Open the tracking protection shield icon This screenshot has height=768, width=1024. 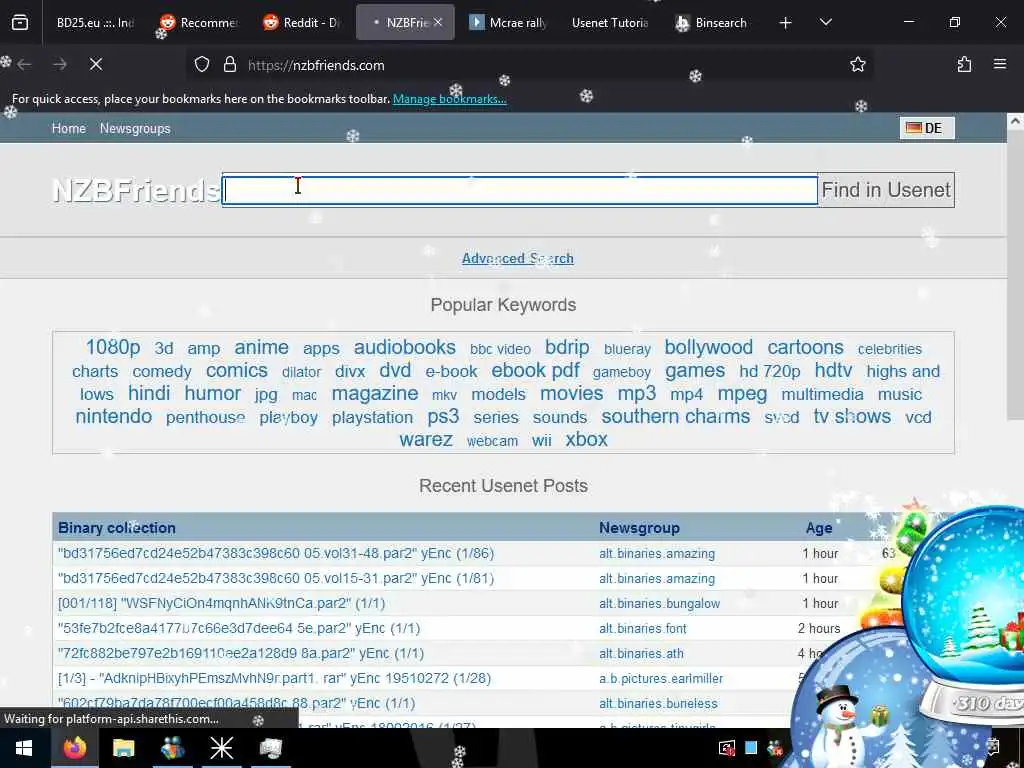tap(202, 65)
